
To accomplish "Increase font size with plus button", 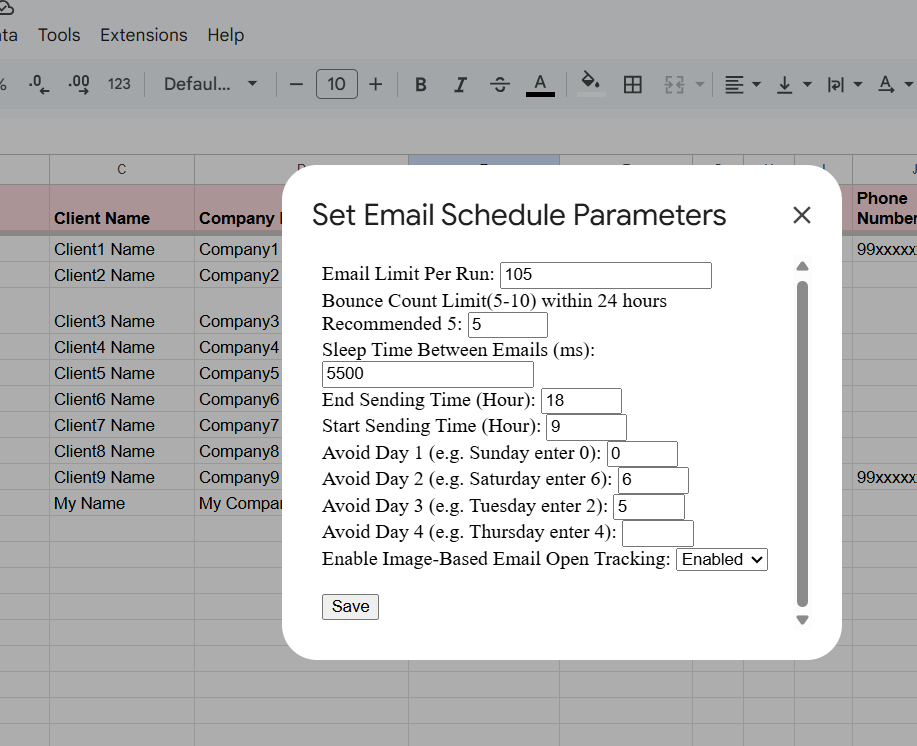I will [x=376, y=84].
